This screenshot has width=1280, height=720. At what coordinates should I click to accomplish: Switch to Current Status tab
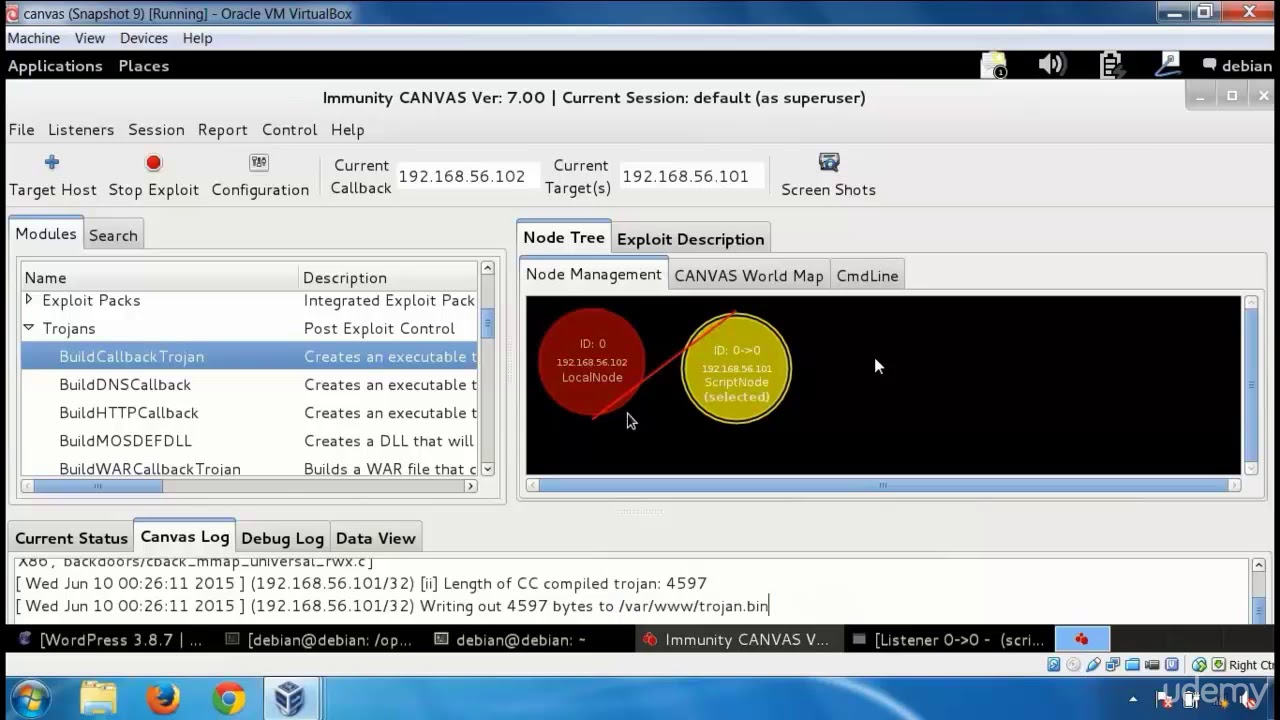pyautogui.click(x=71, y=538)
